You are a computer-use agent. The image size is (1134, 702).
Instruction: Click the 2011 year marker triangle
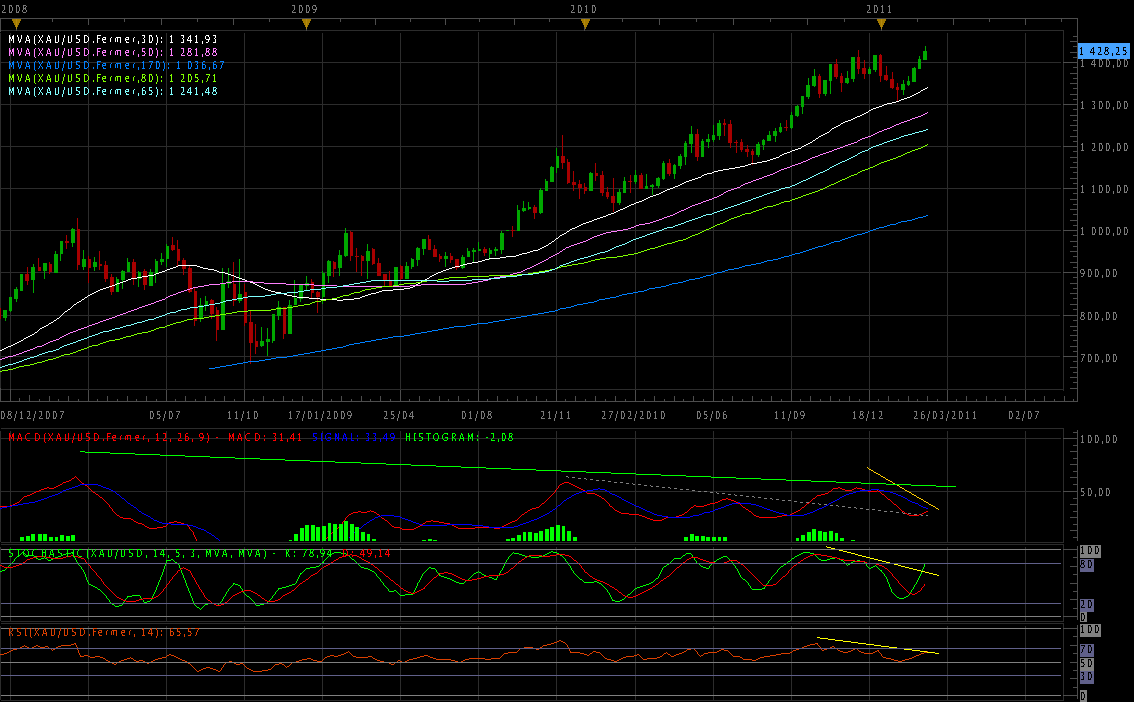[x=881, y=25]
